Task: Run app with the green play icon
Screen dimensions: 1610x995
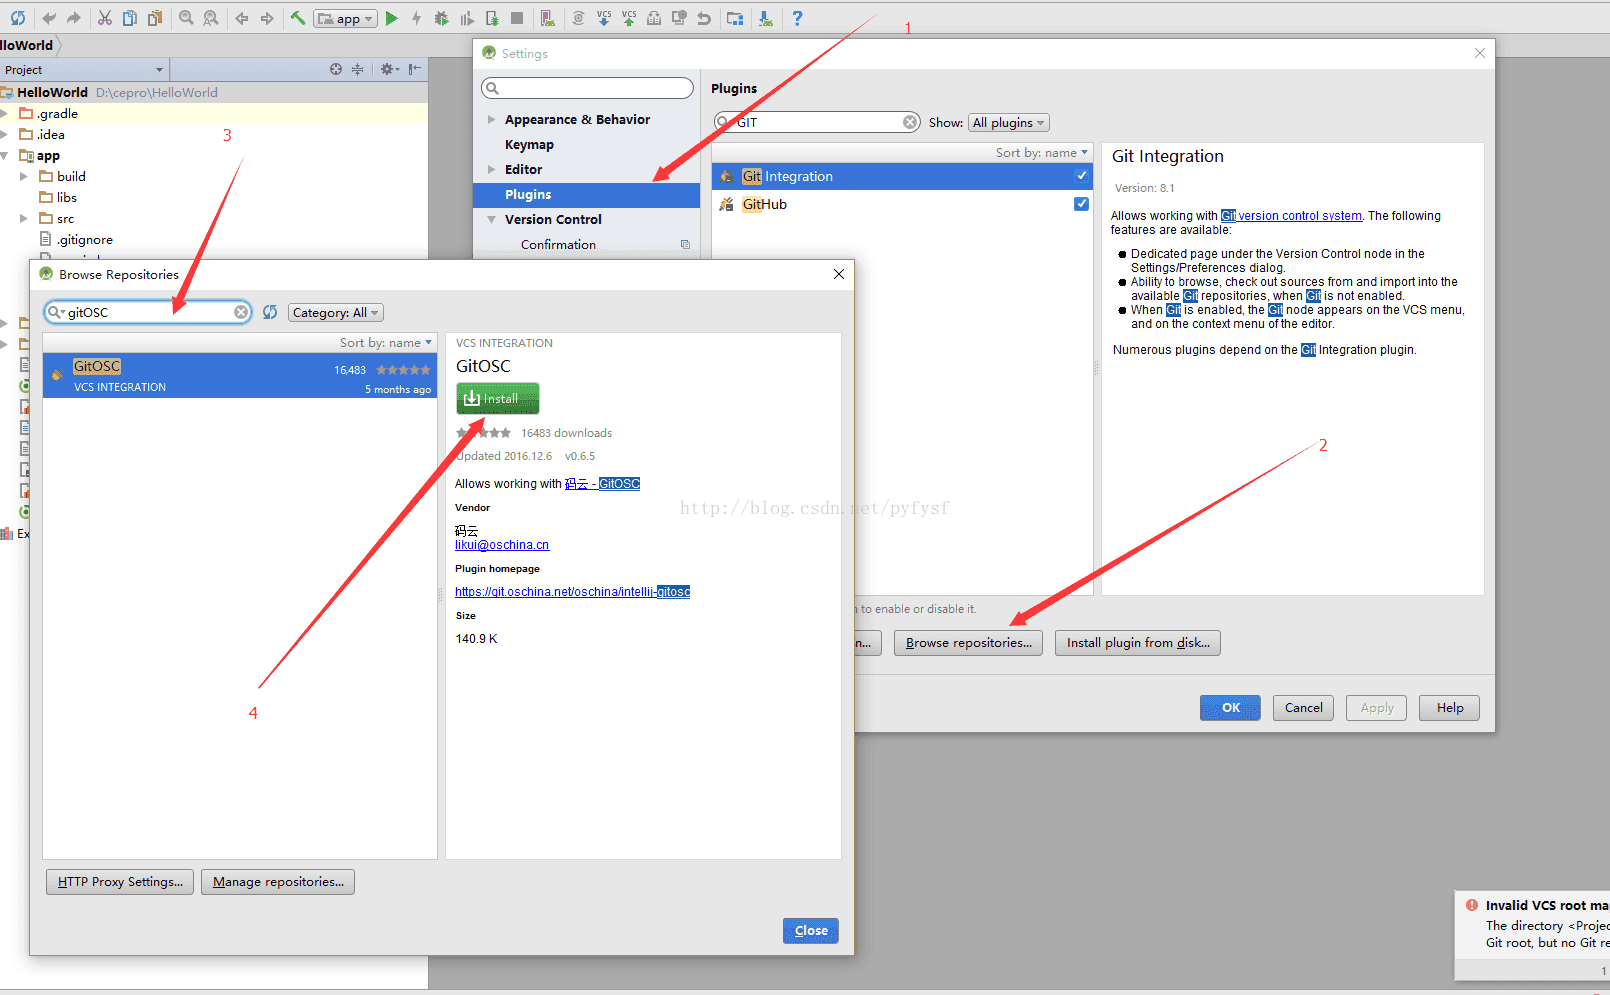Action: [391, 18]
